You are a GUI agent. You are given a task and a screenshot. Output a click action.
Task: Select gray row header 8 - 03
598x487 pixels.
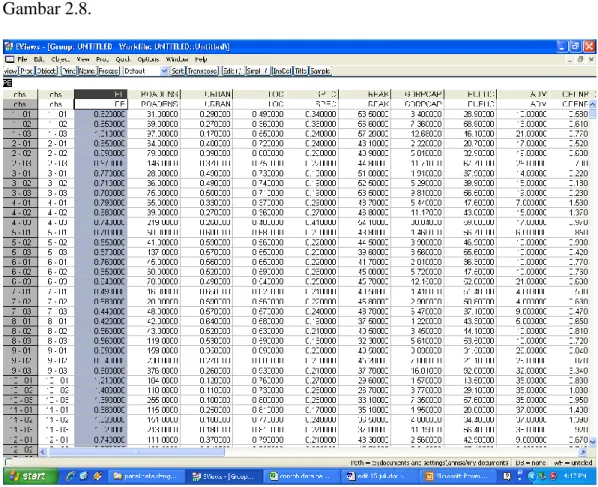point(21,341)
